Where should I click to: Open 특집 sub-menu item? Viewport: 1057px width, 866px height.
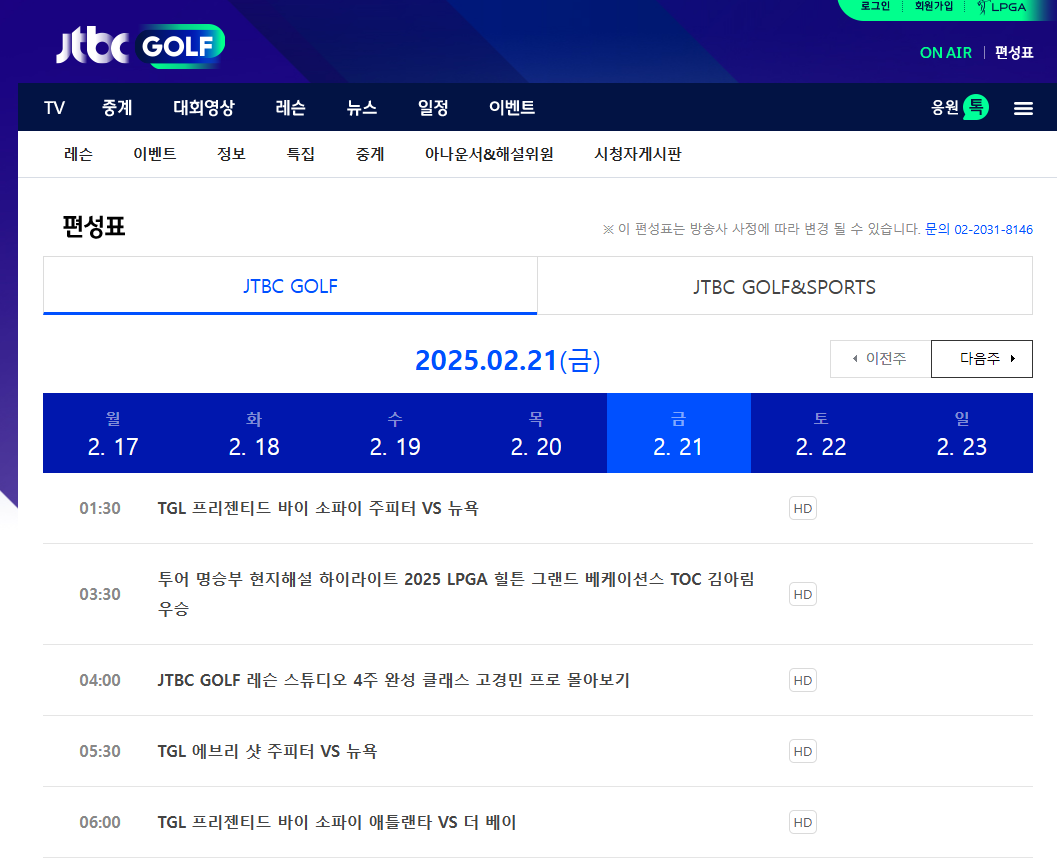[x=301, y=154]
